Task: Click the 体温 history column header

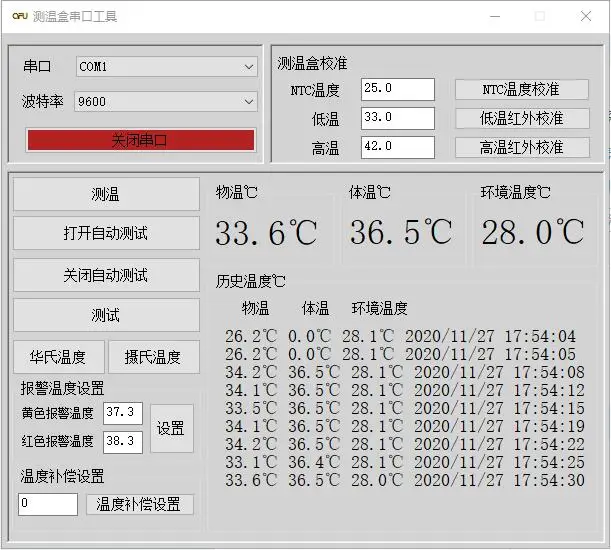Action: coord(315,308)
